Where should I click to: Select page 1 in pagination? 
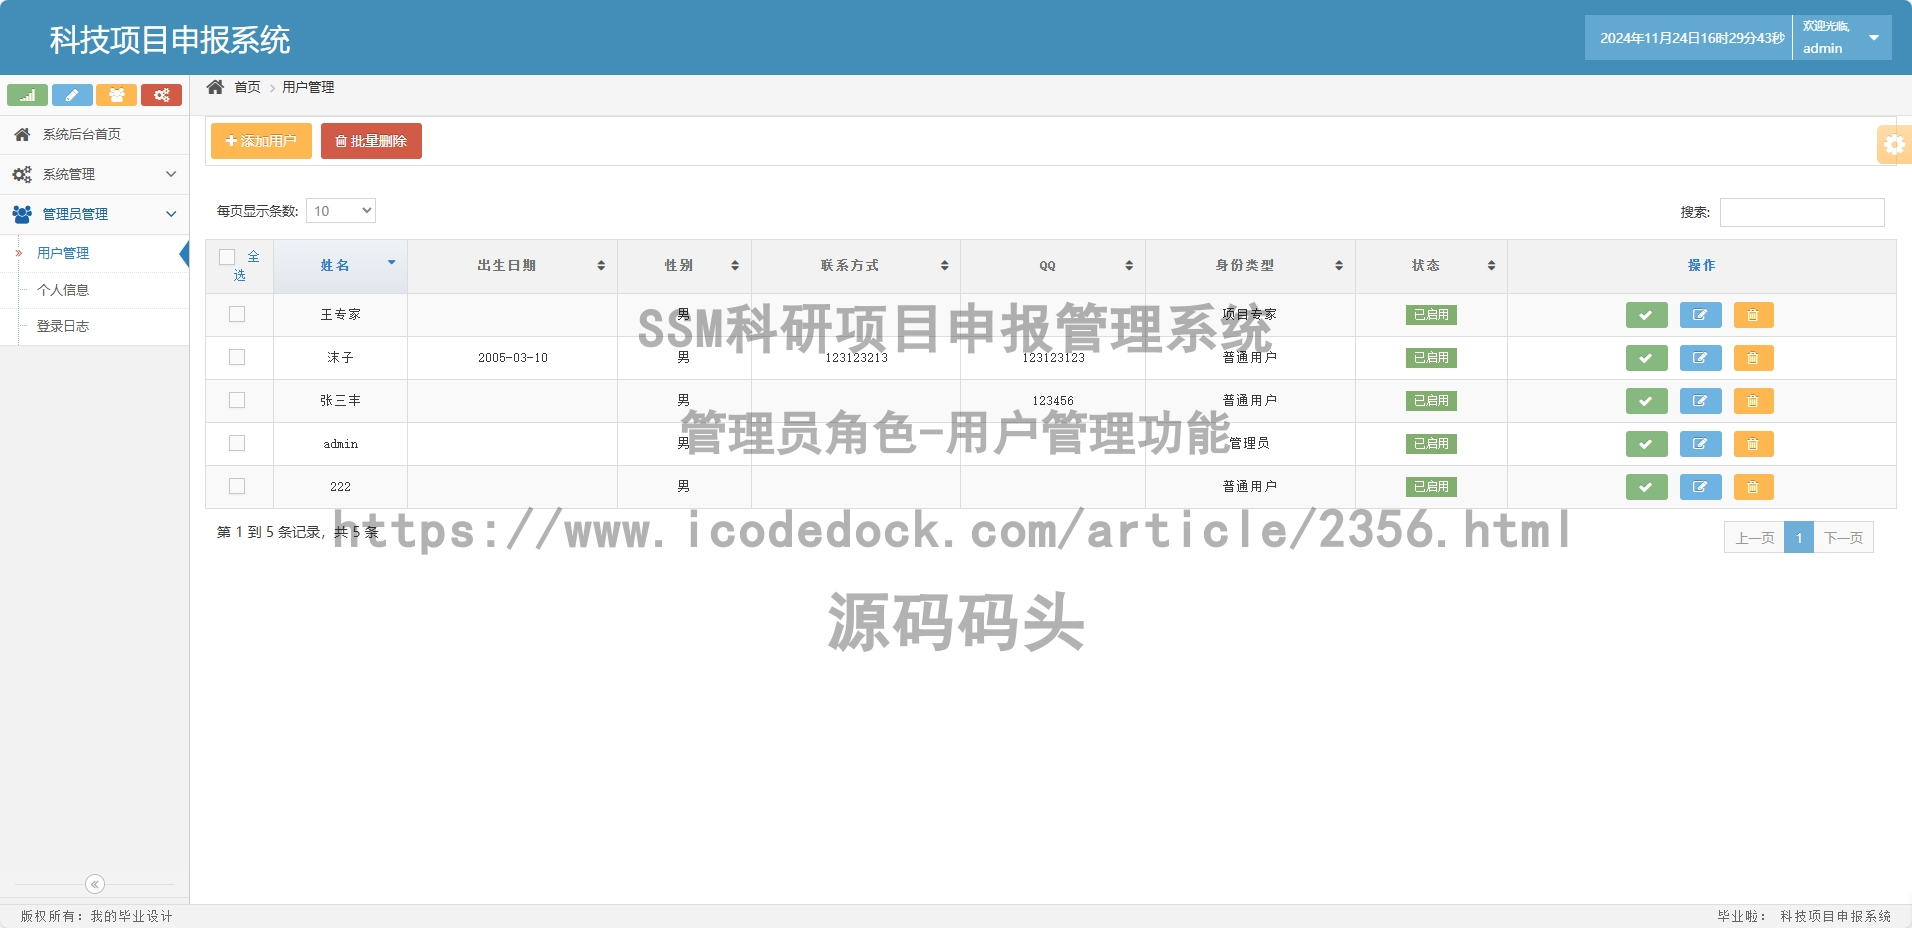(1799, 537)
